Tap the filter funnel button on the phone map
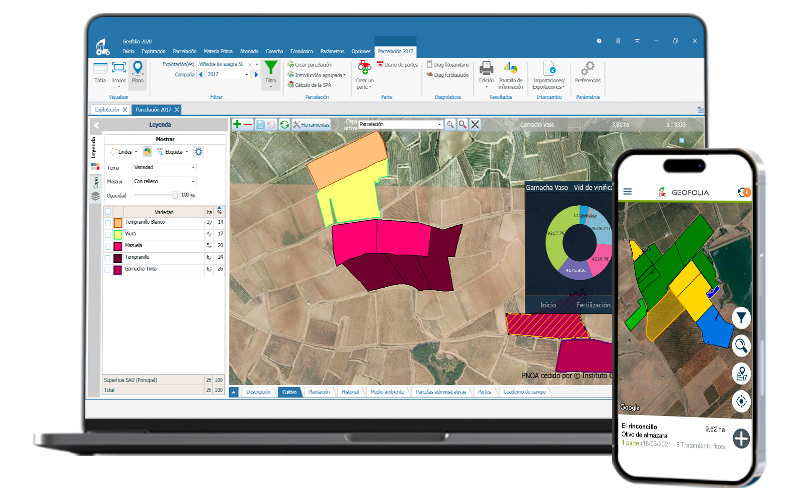 tap(741, 318)
